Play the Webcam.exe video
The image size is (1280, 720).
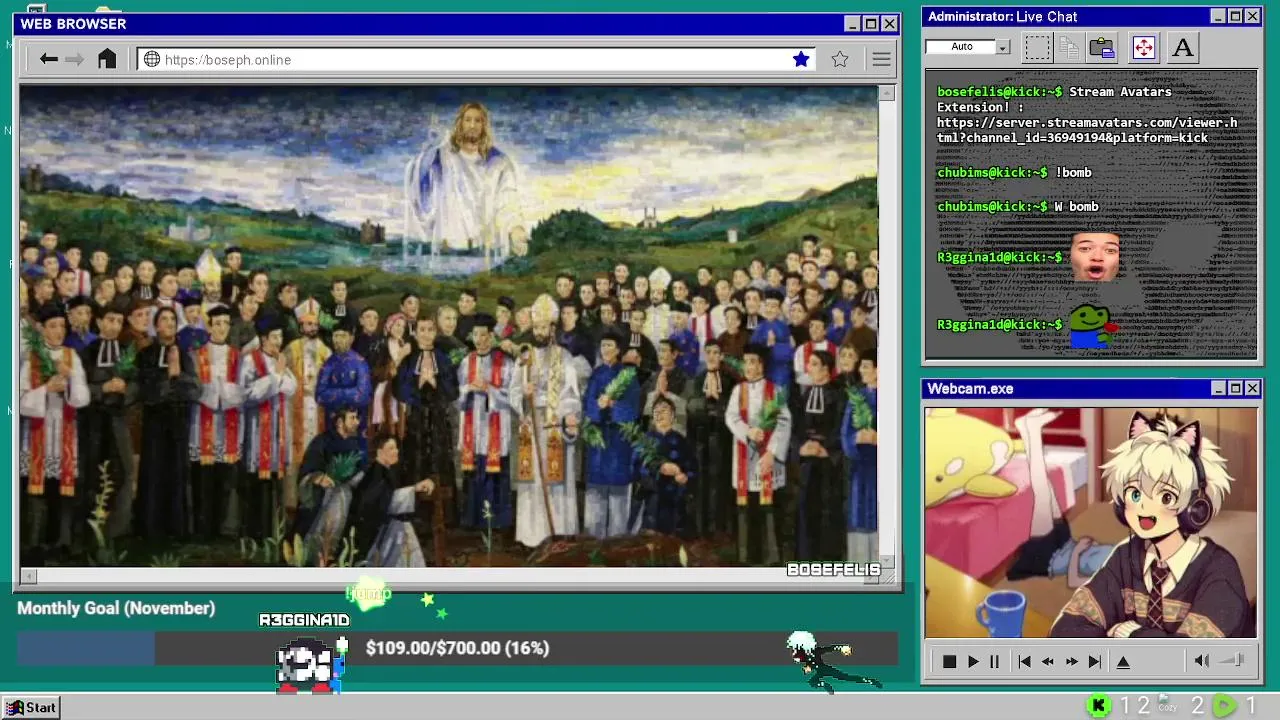click(x=972, y=661)
